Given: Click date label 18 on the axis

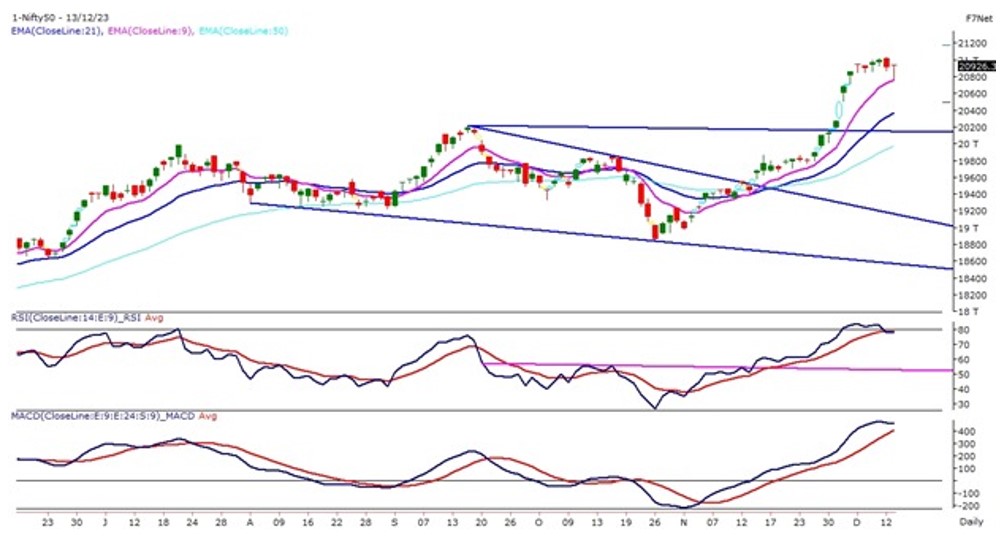Looking at the screenshot, I should (163, 522).
